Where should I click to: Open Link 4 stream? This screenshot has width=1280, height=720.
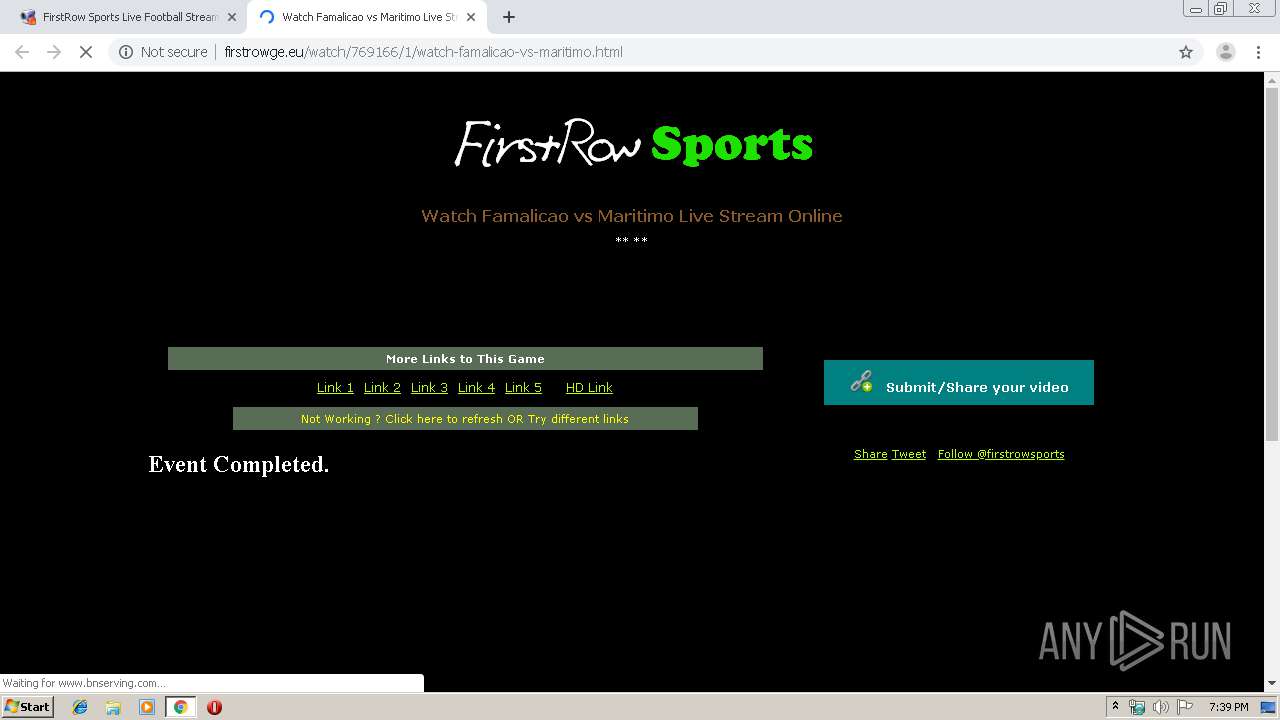pyautogui.click(x=476, y=388)
